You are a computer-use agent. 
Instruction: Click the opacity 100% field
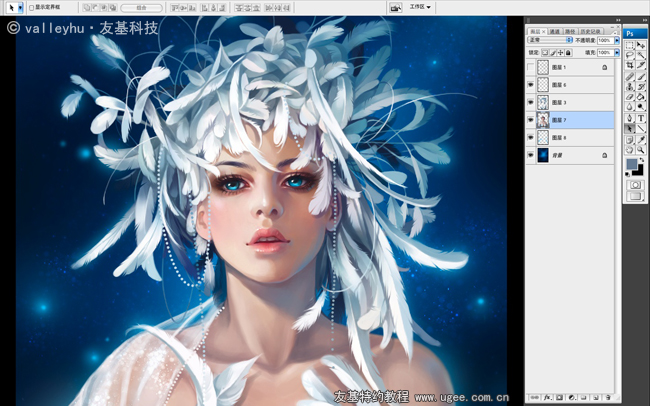[605, 40]
